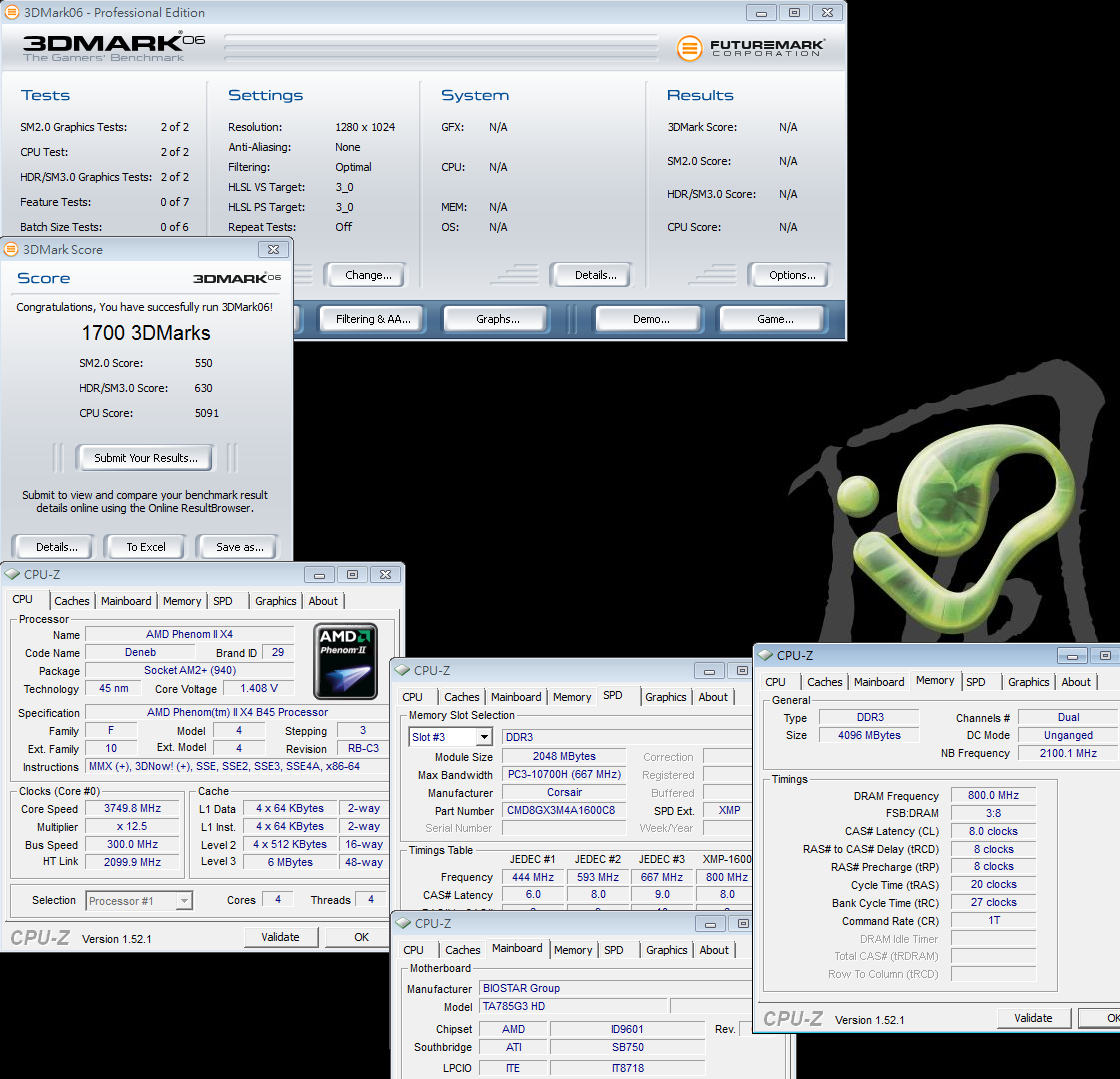Click the Specification AMD Phenom II X4 B45 field
1120x1079 pixels.
236,713
